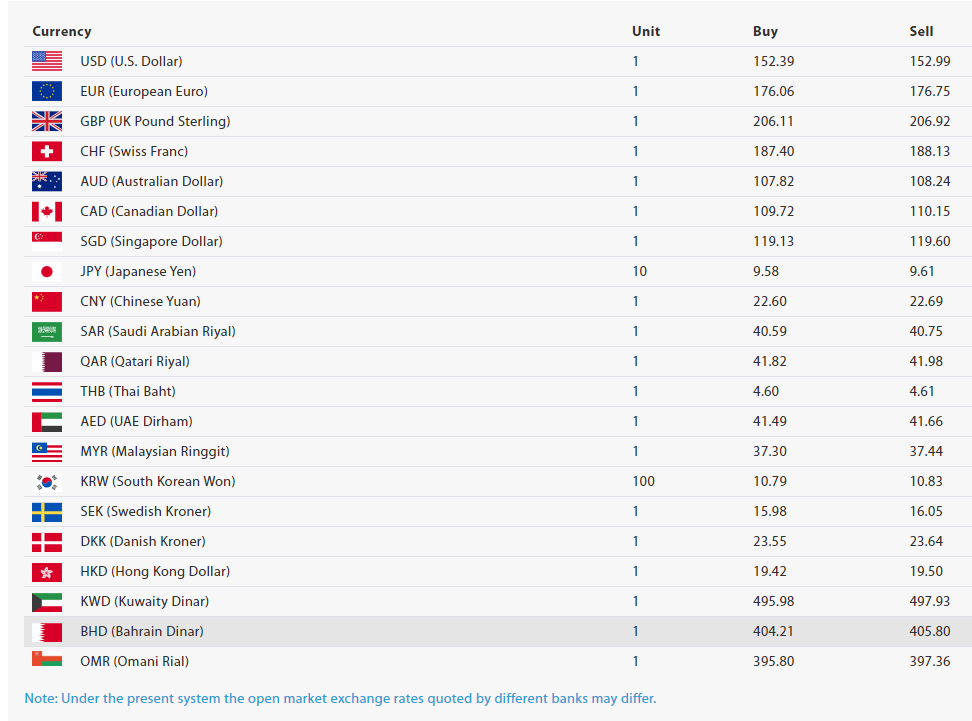Image resolution: width=972 pixels, height=721 pixels.
Task: Click the Unit column header
Action: click(x=646, y=32)
